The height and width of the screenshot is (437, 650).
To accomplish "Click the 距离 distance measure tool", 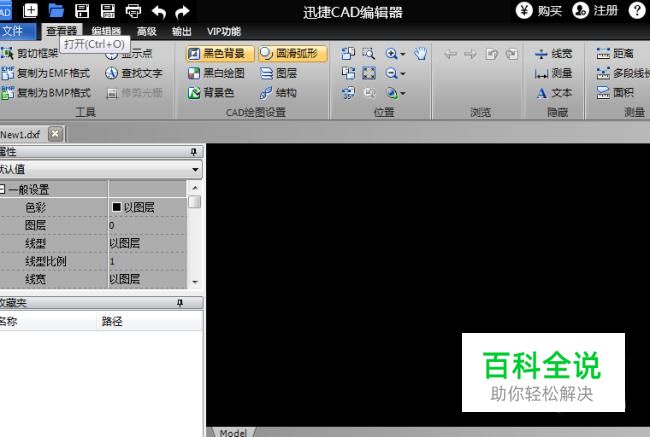I will pyautogui.click(x=622, y=54).
